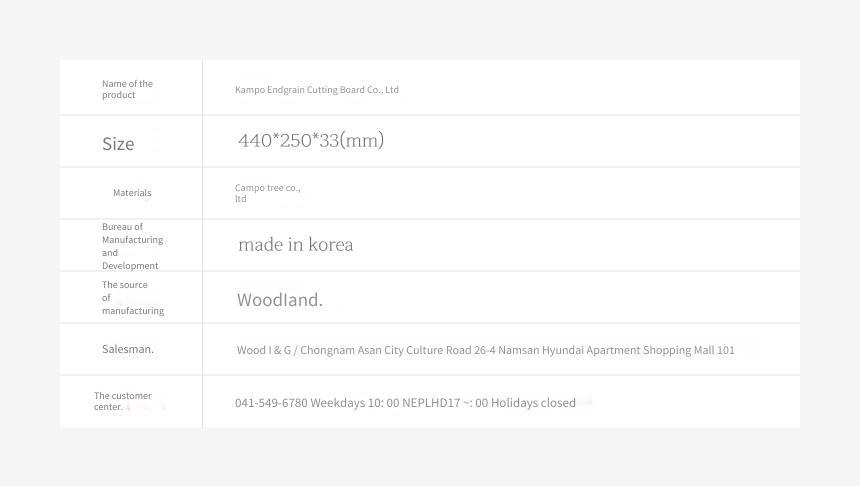Select the Woodland. value text

pyautogui.click(x=280, y=299)
